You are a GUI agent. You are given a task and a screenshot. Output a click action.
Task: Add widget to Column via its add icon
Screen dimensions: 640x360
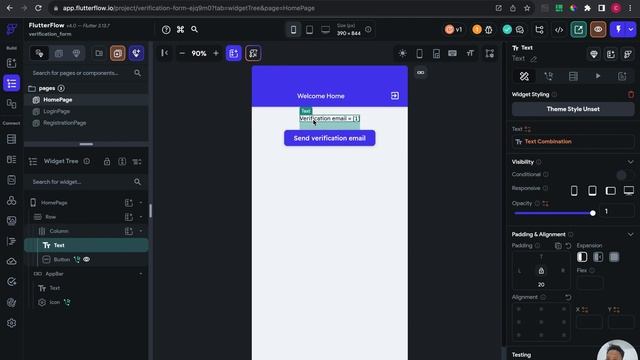coord(129,231)
